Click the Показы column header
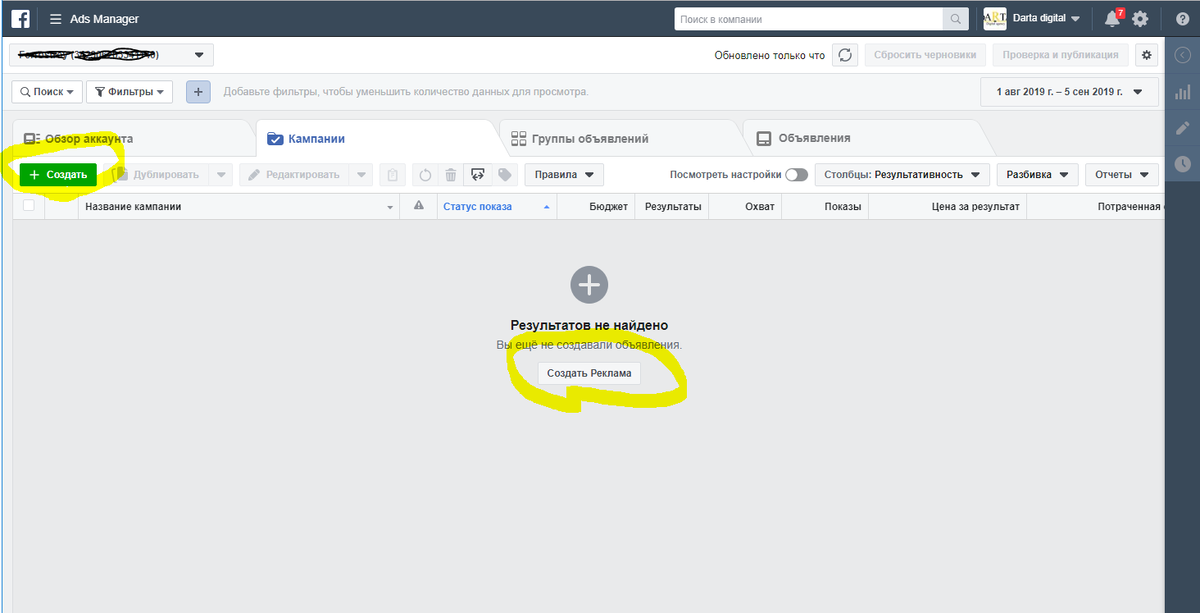Viewport: 1200px width, 613px height. [x=825, y=206]
